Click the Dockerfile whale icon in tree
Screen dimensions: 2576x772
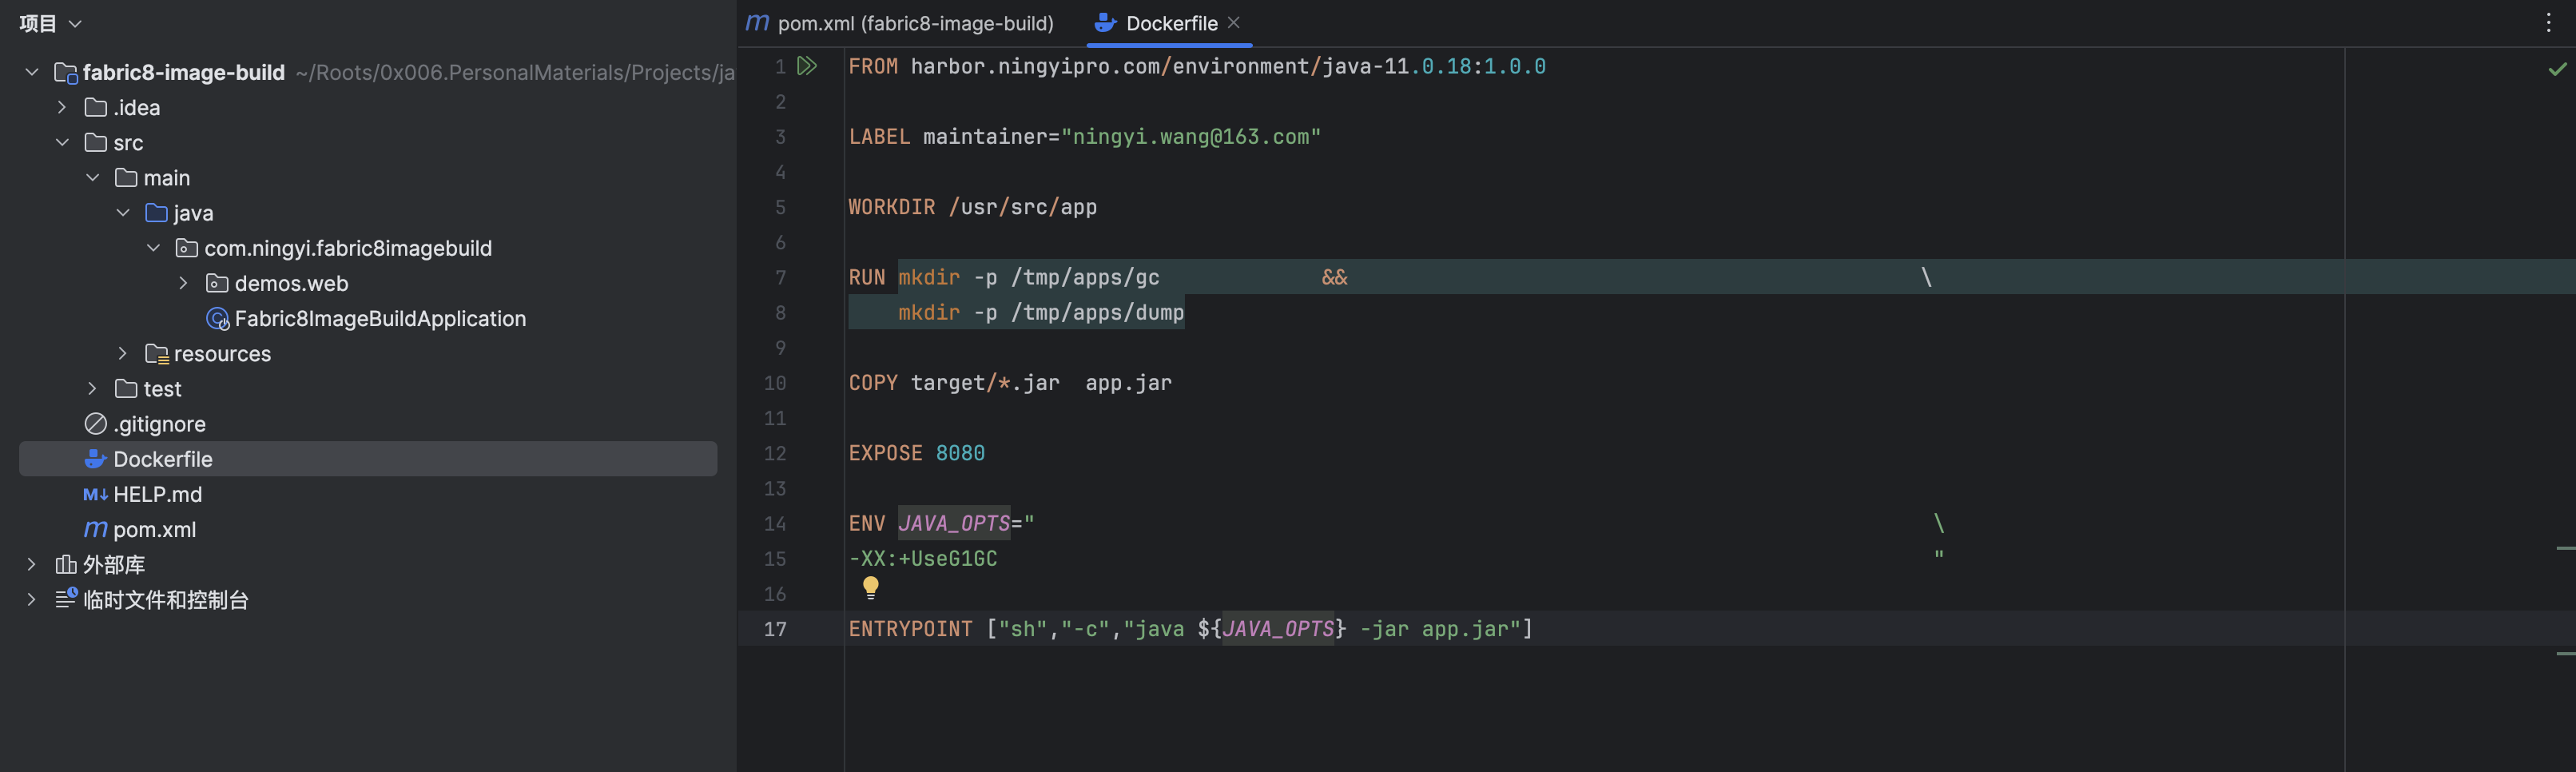click(96, 458)
